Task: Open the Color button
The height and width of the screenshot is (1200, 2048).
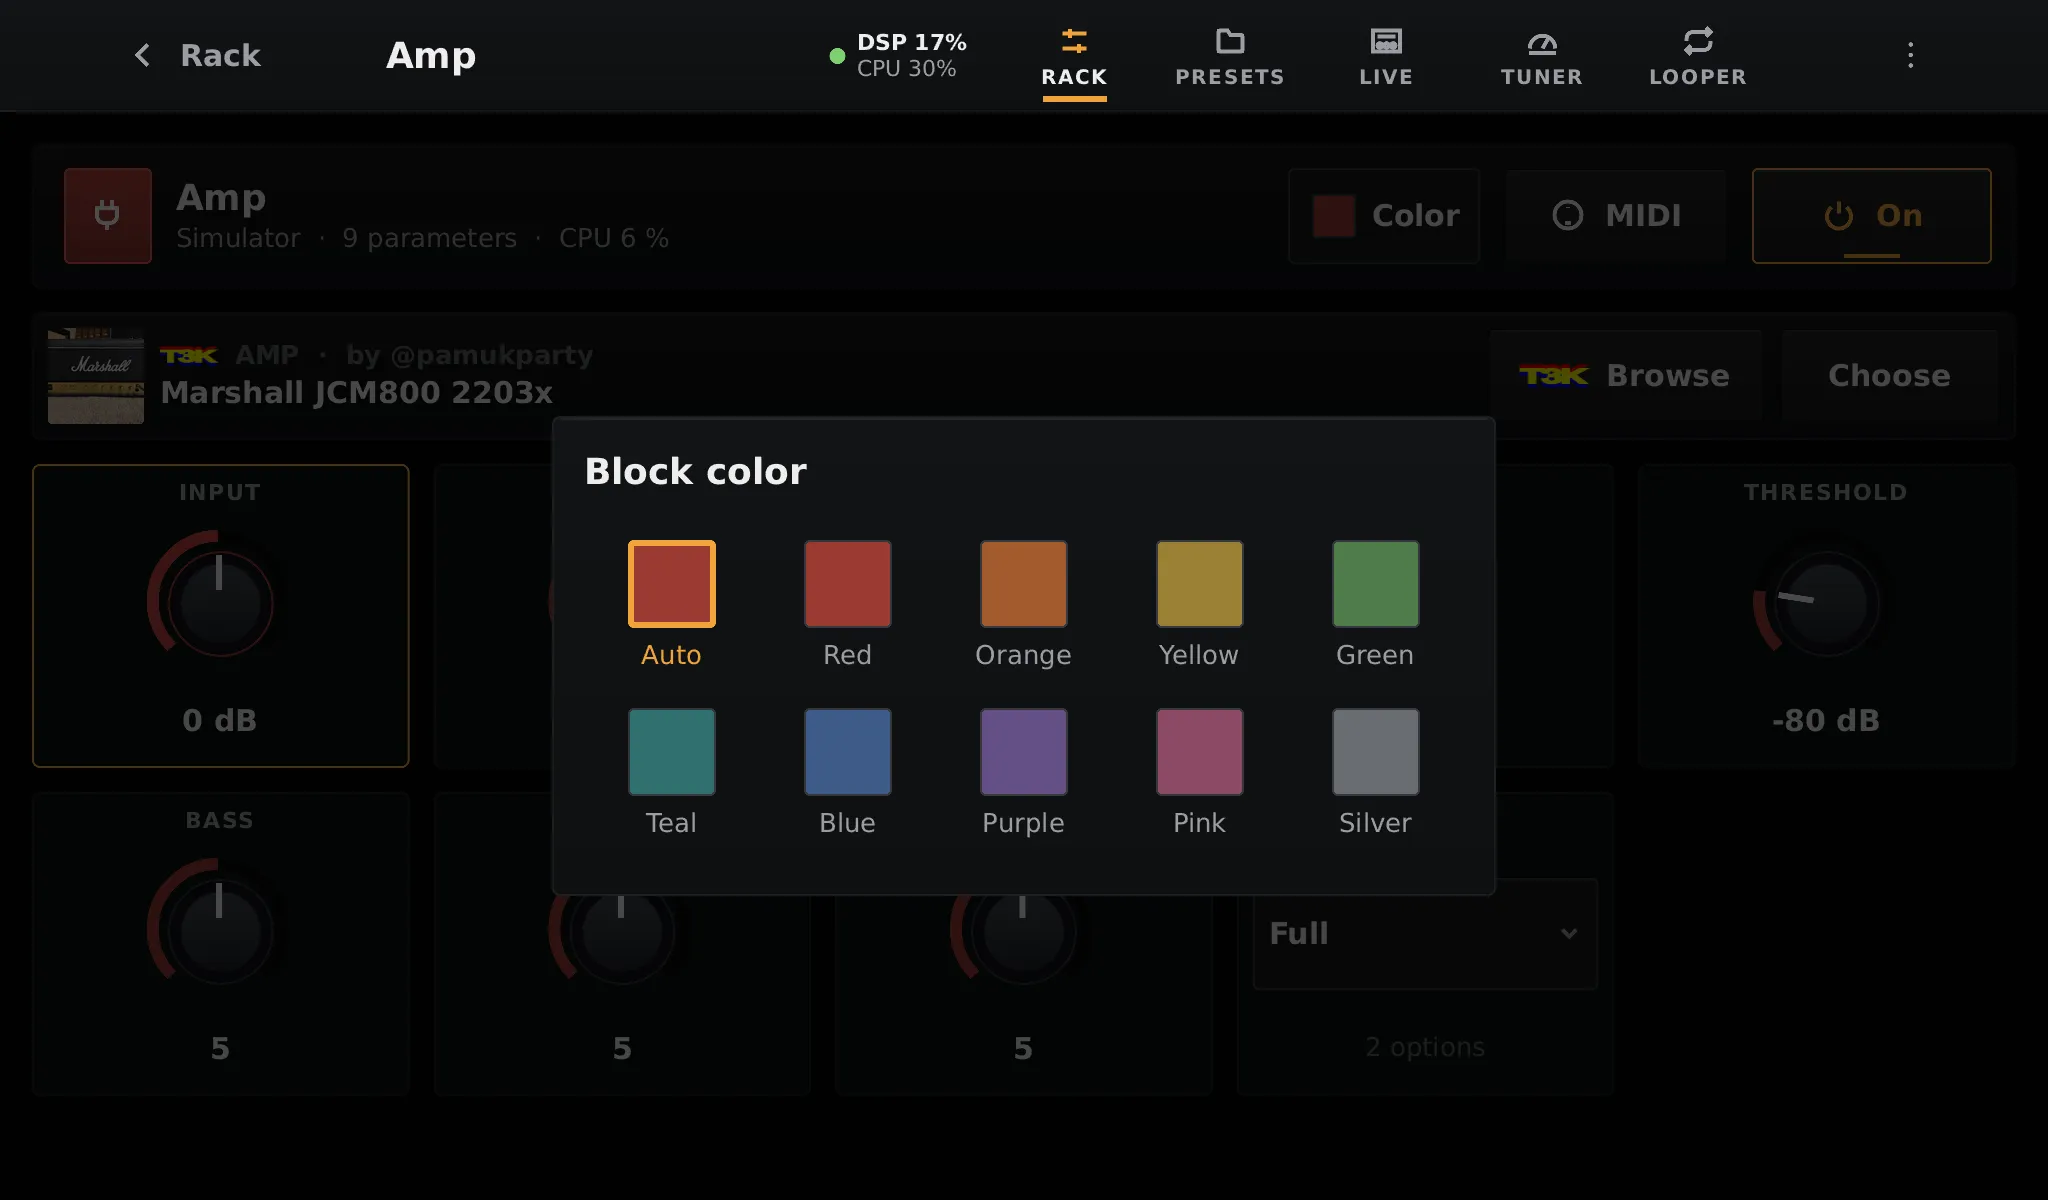Action: tap(1384, 216)
